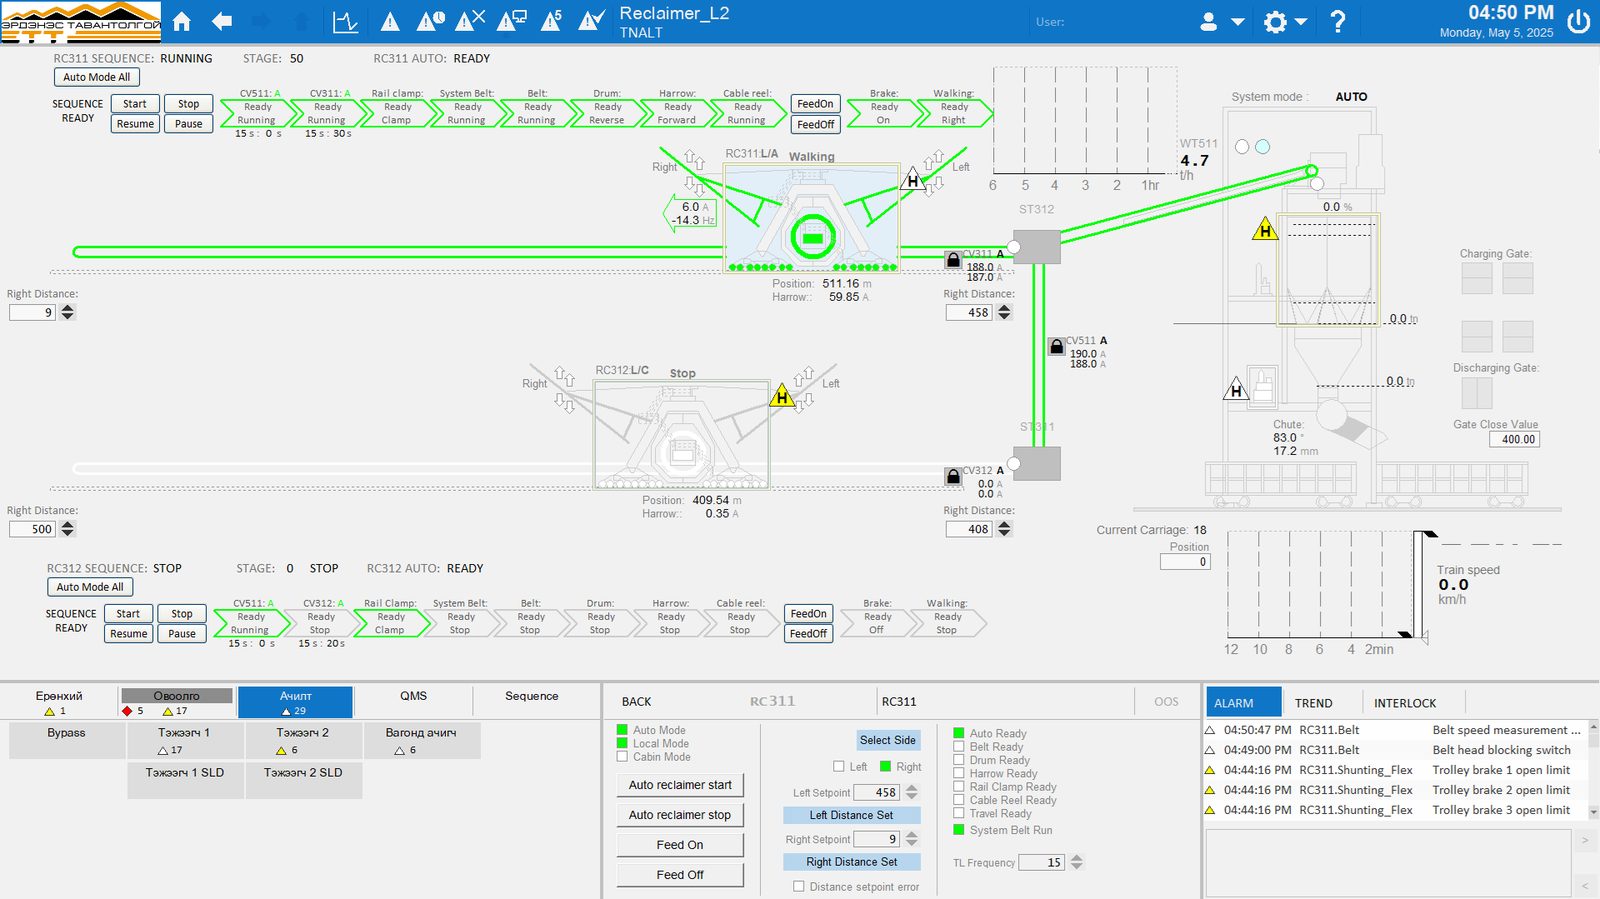
Task: Select the Belt head blocking switch alarm row
Action: [1397, 750]
